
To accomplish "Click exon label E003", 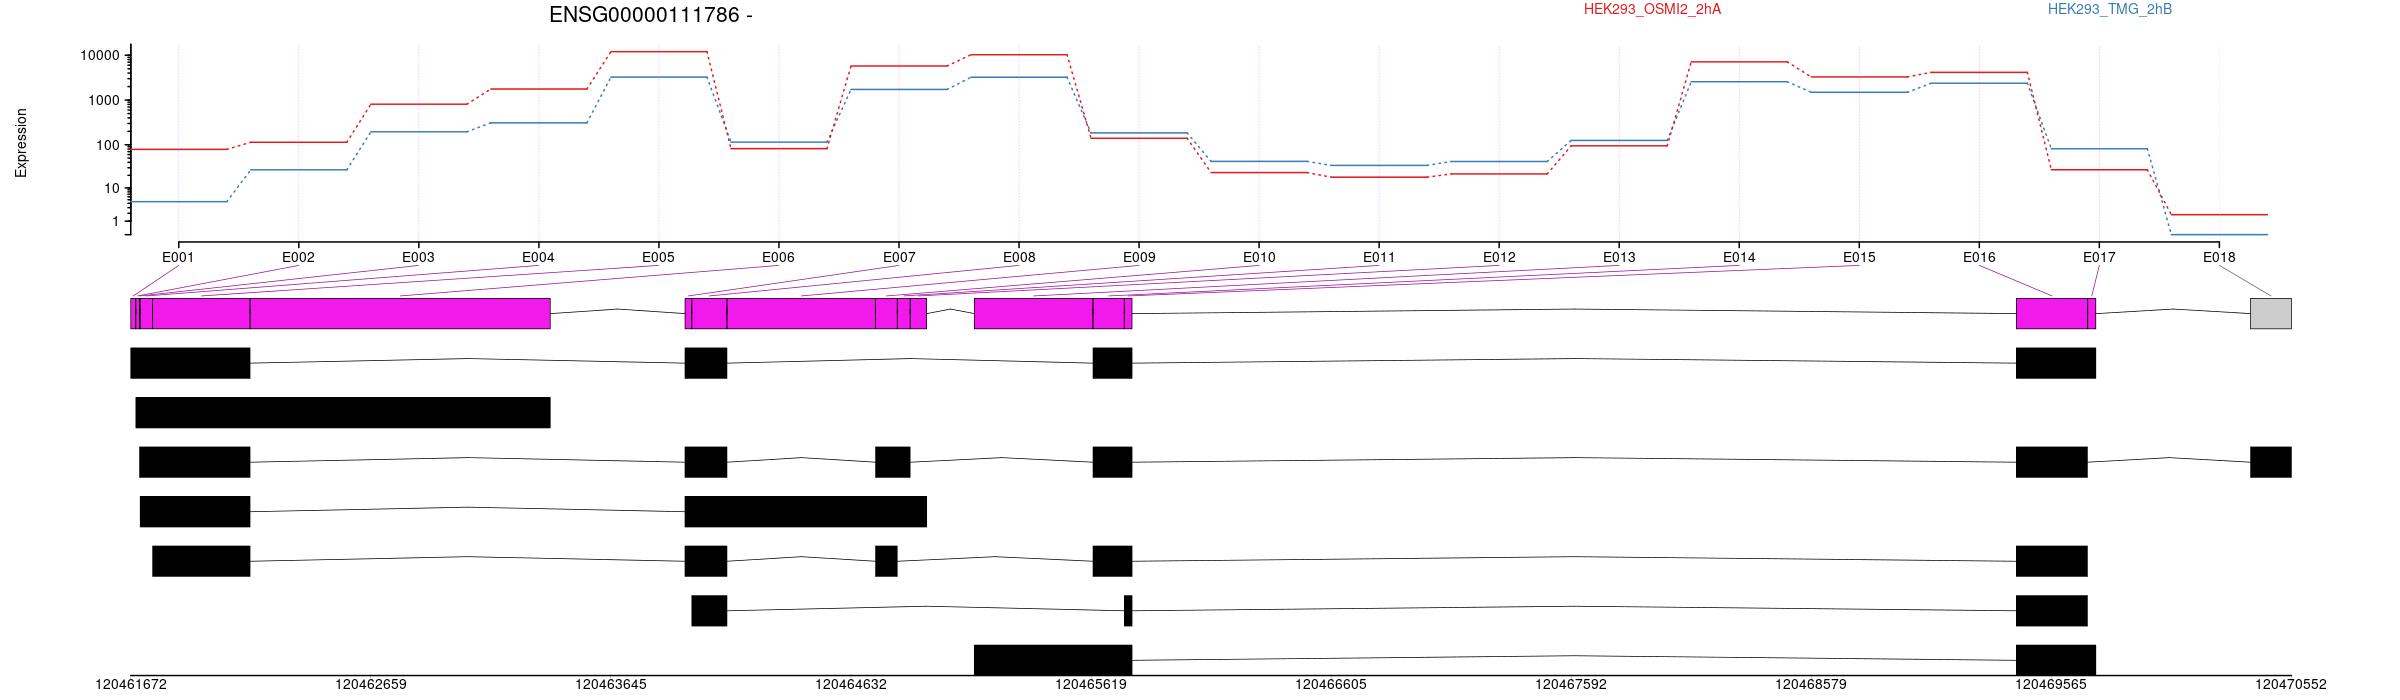I will click(x=418, y=257).
